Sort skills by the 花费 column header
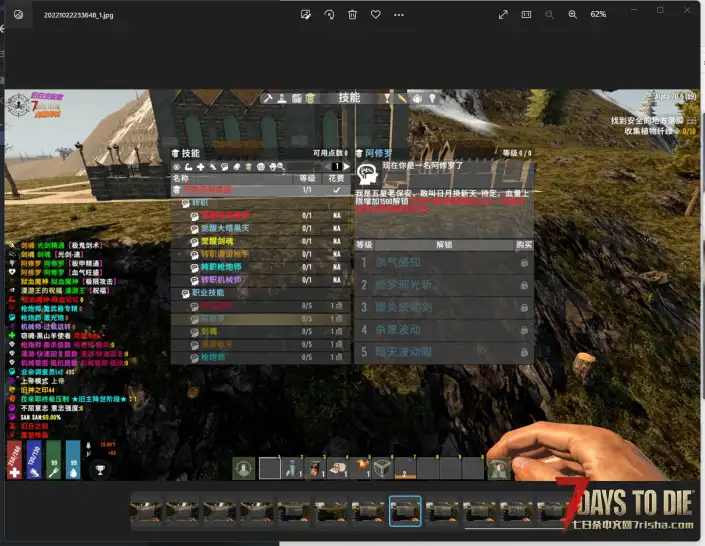 [336, 179]
